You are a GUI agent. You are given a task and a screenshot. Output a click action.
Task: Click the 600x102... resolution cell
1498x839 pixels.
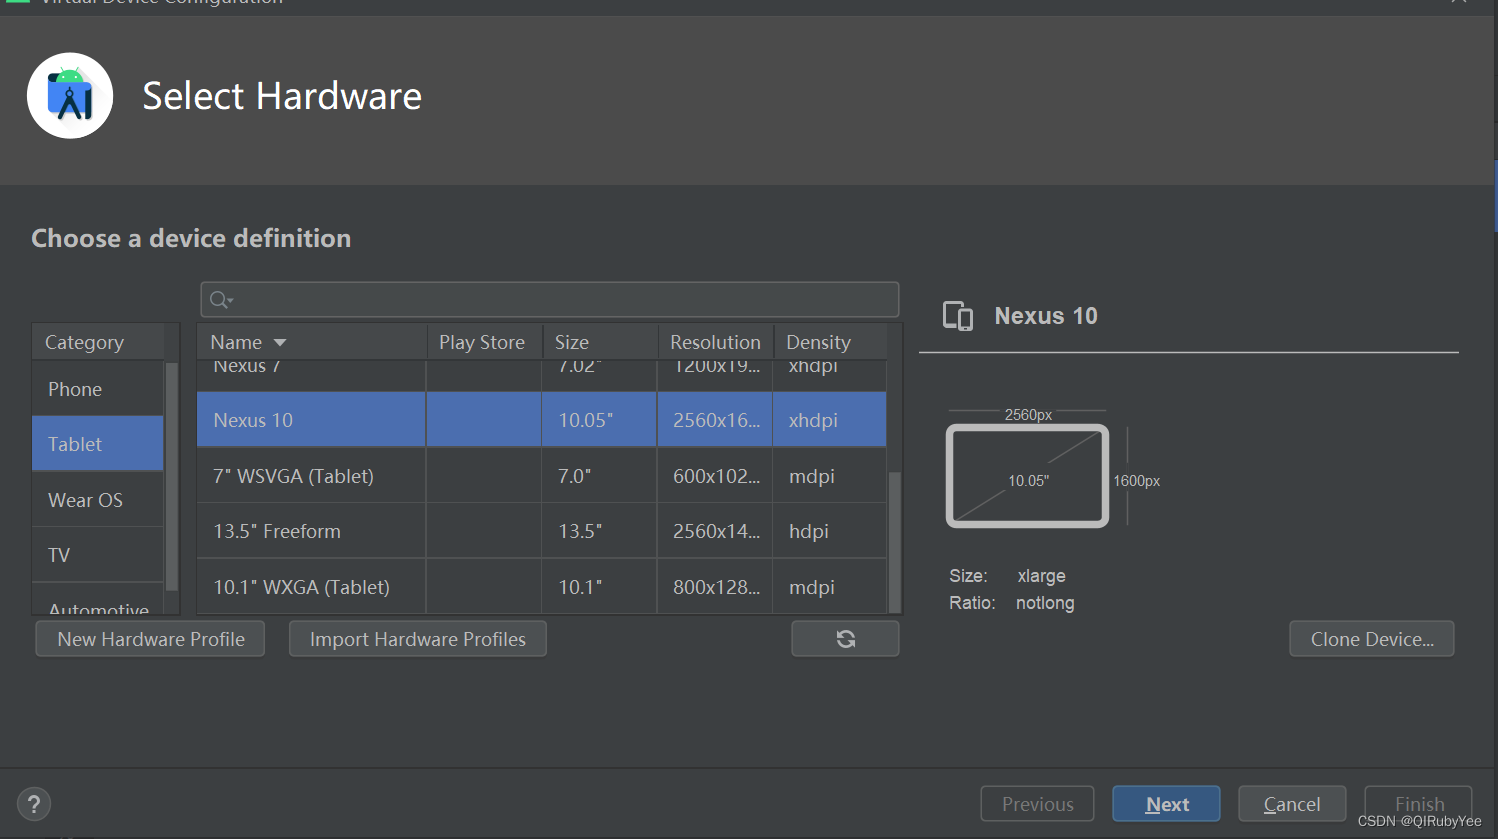click(715, 476)
